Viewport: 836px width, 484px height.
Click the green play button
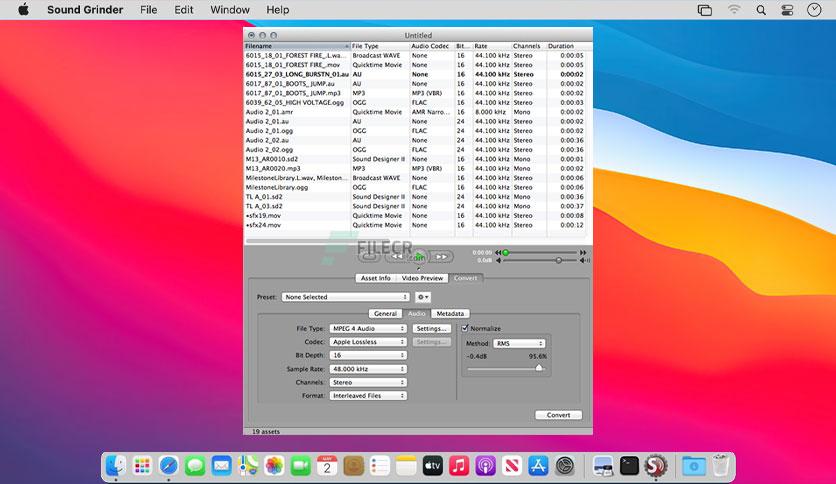click(419, 256)
